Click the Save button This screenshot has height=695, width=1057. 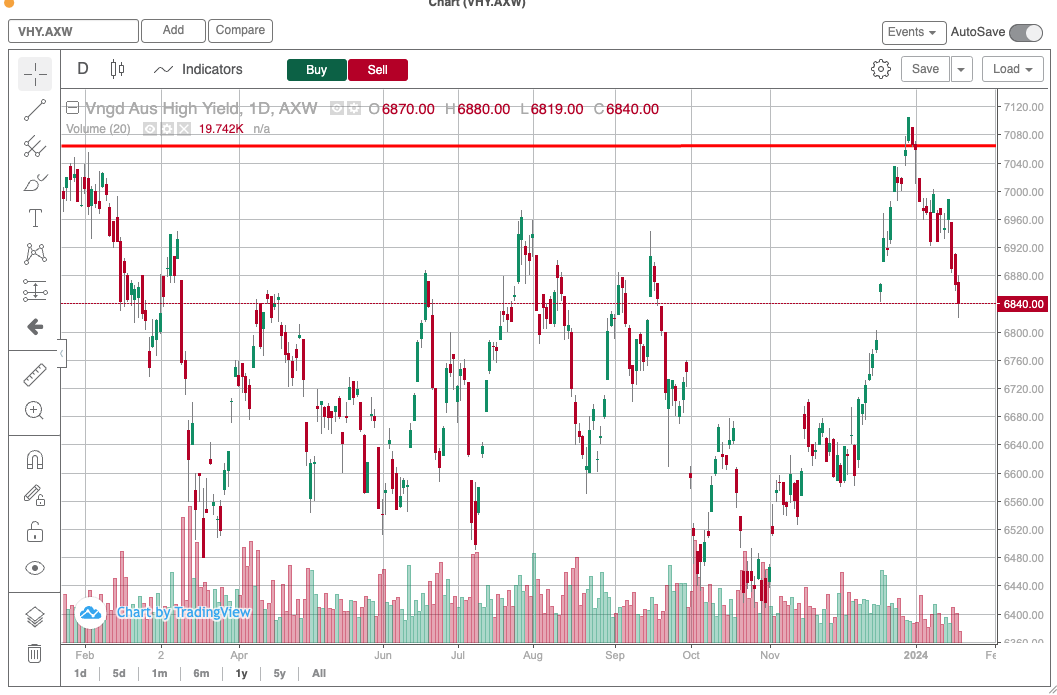click(925, 69)
